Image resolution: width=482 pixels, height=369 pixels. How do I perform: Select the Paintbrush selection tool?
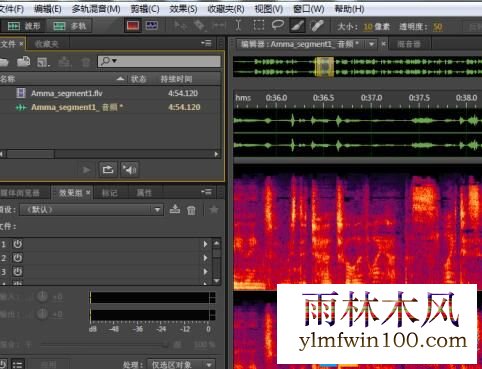[297, 26]
